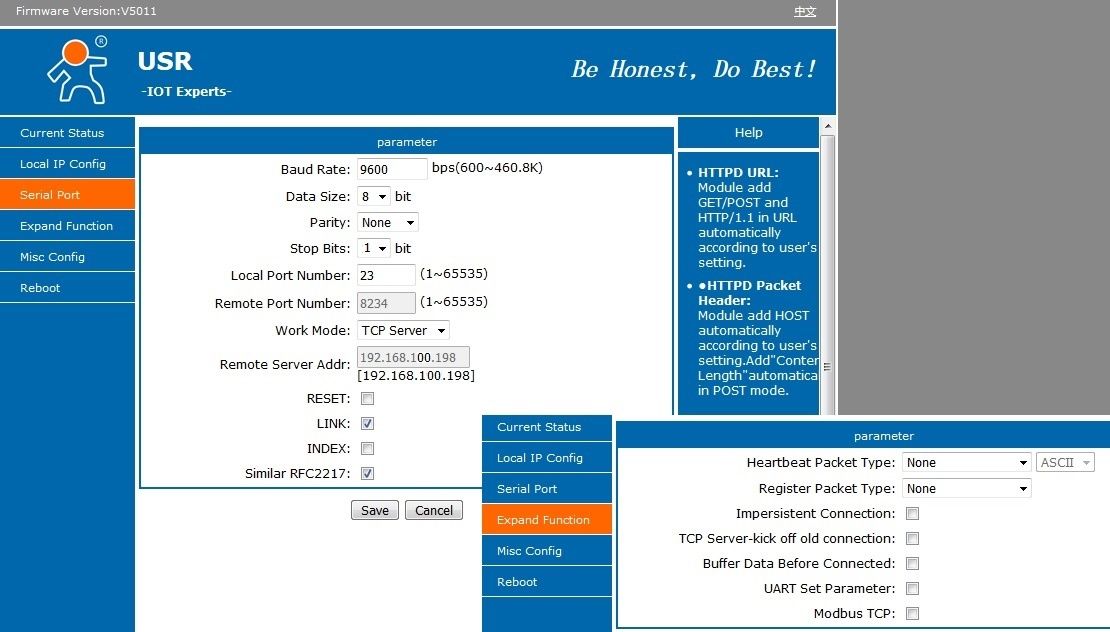
Task: Enable Buffer Data Before Connected checkbox
Action: 912,563
